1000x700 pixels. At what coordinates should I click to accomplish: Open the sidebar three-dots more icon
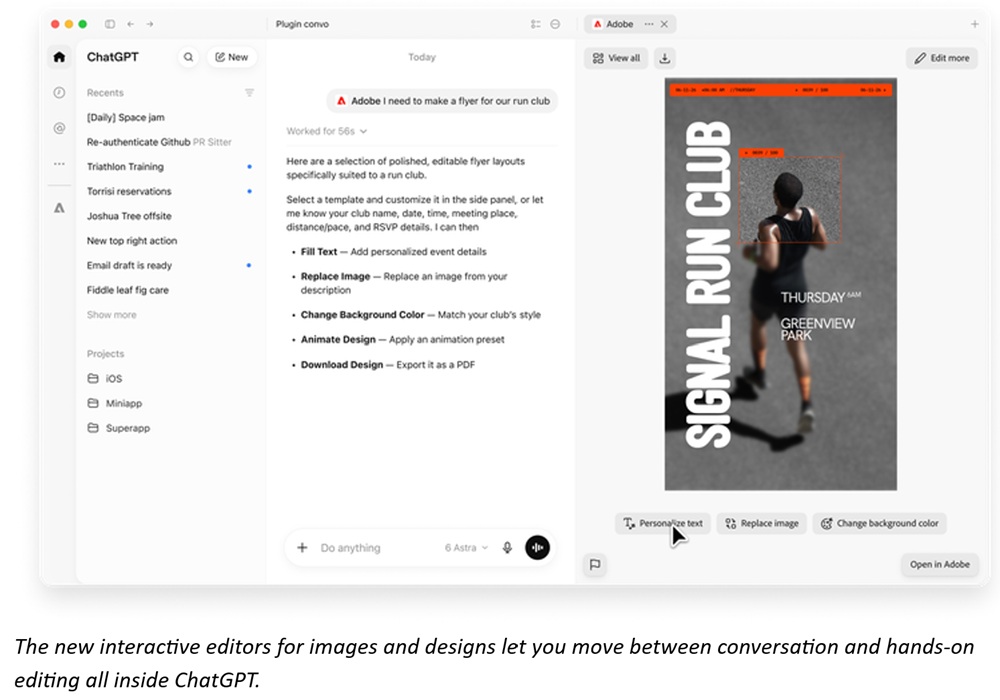pos(59,164)
